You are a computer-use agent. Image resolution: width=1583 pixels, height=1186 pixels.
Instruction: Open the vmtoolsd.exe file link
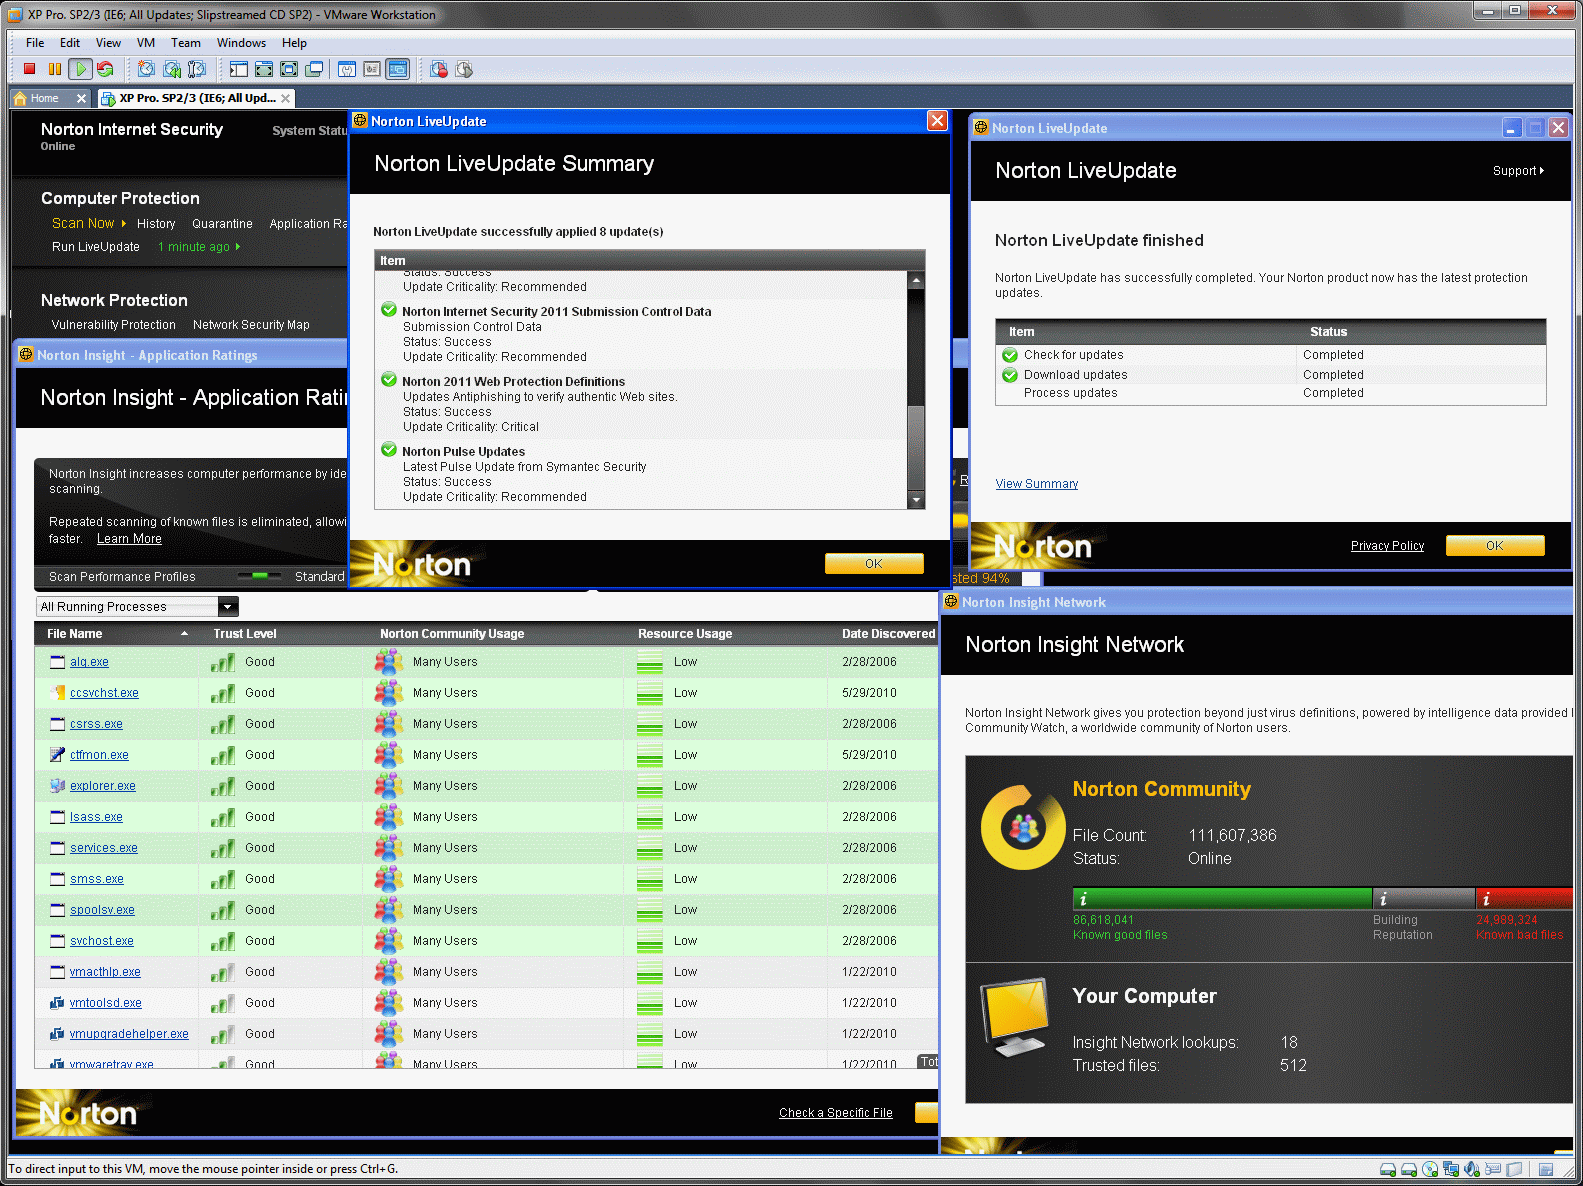(106, 1003)
